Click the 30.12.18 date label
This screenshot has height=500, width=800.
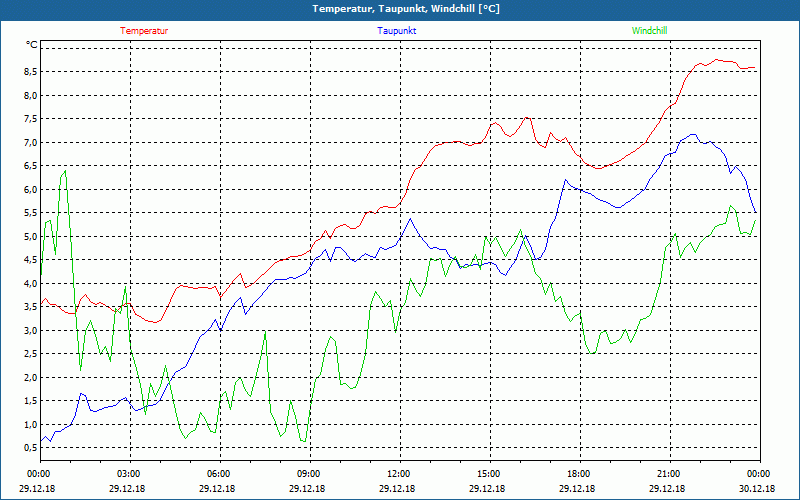click(x=757, y=488)
